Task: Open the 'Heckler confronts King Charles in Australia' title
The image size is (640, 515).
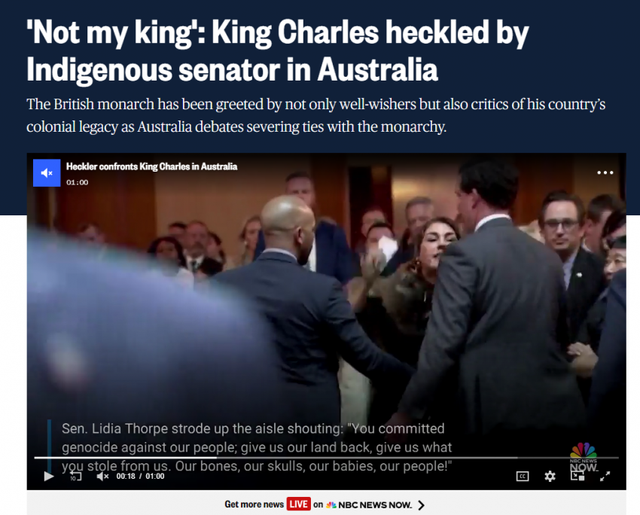Action: click(x=151, y=166)
